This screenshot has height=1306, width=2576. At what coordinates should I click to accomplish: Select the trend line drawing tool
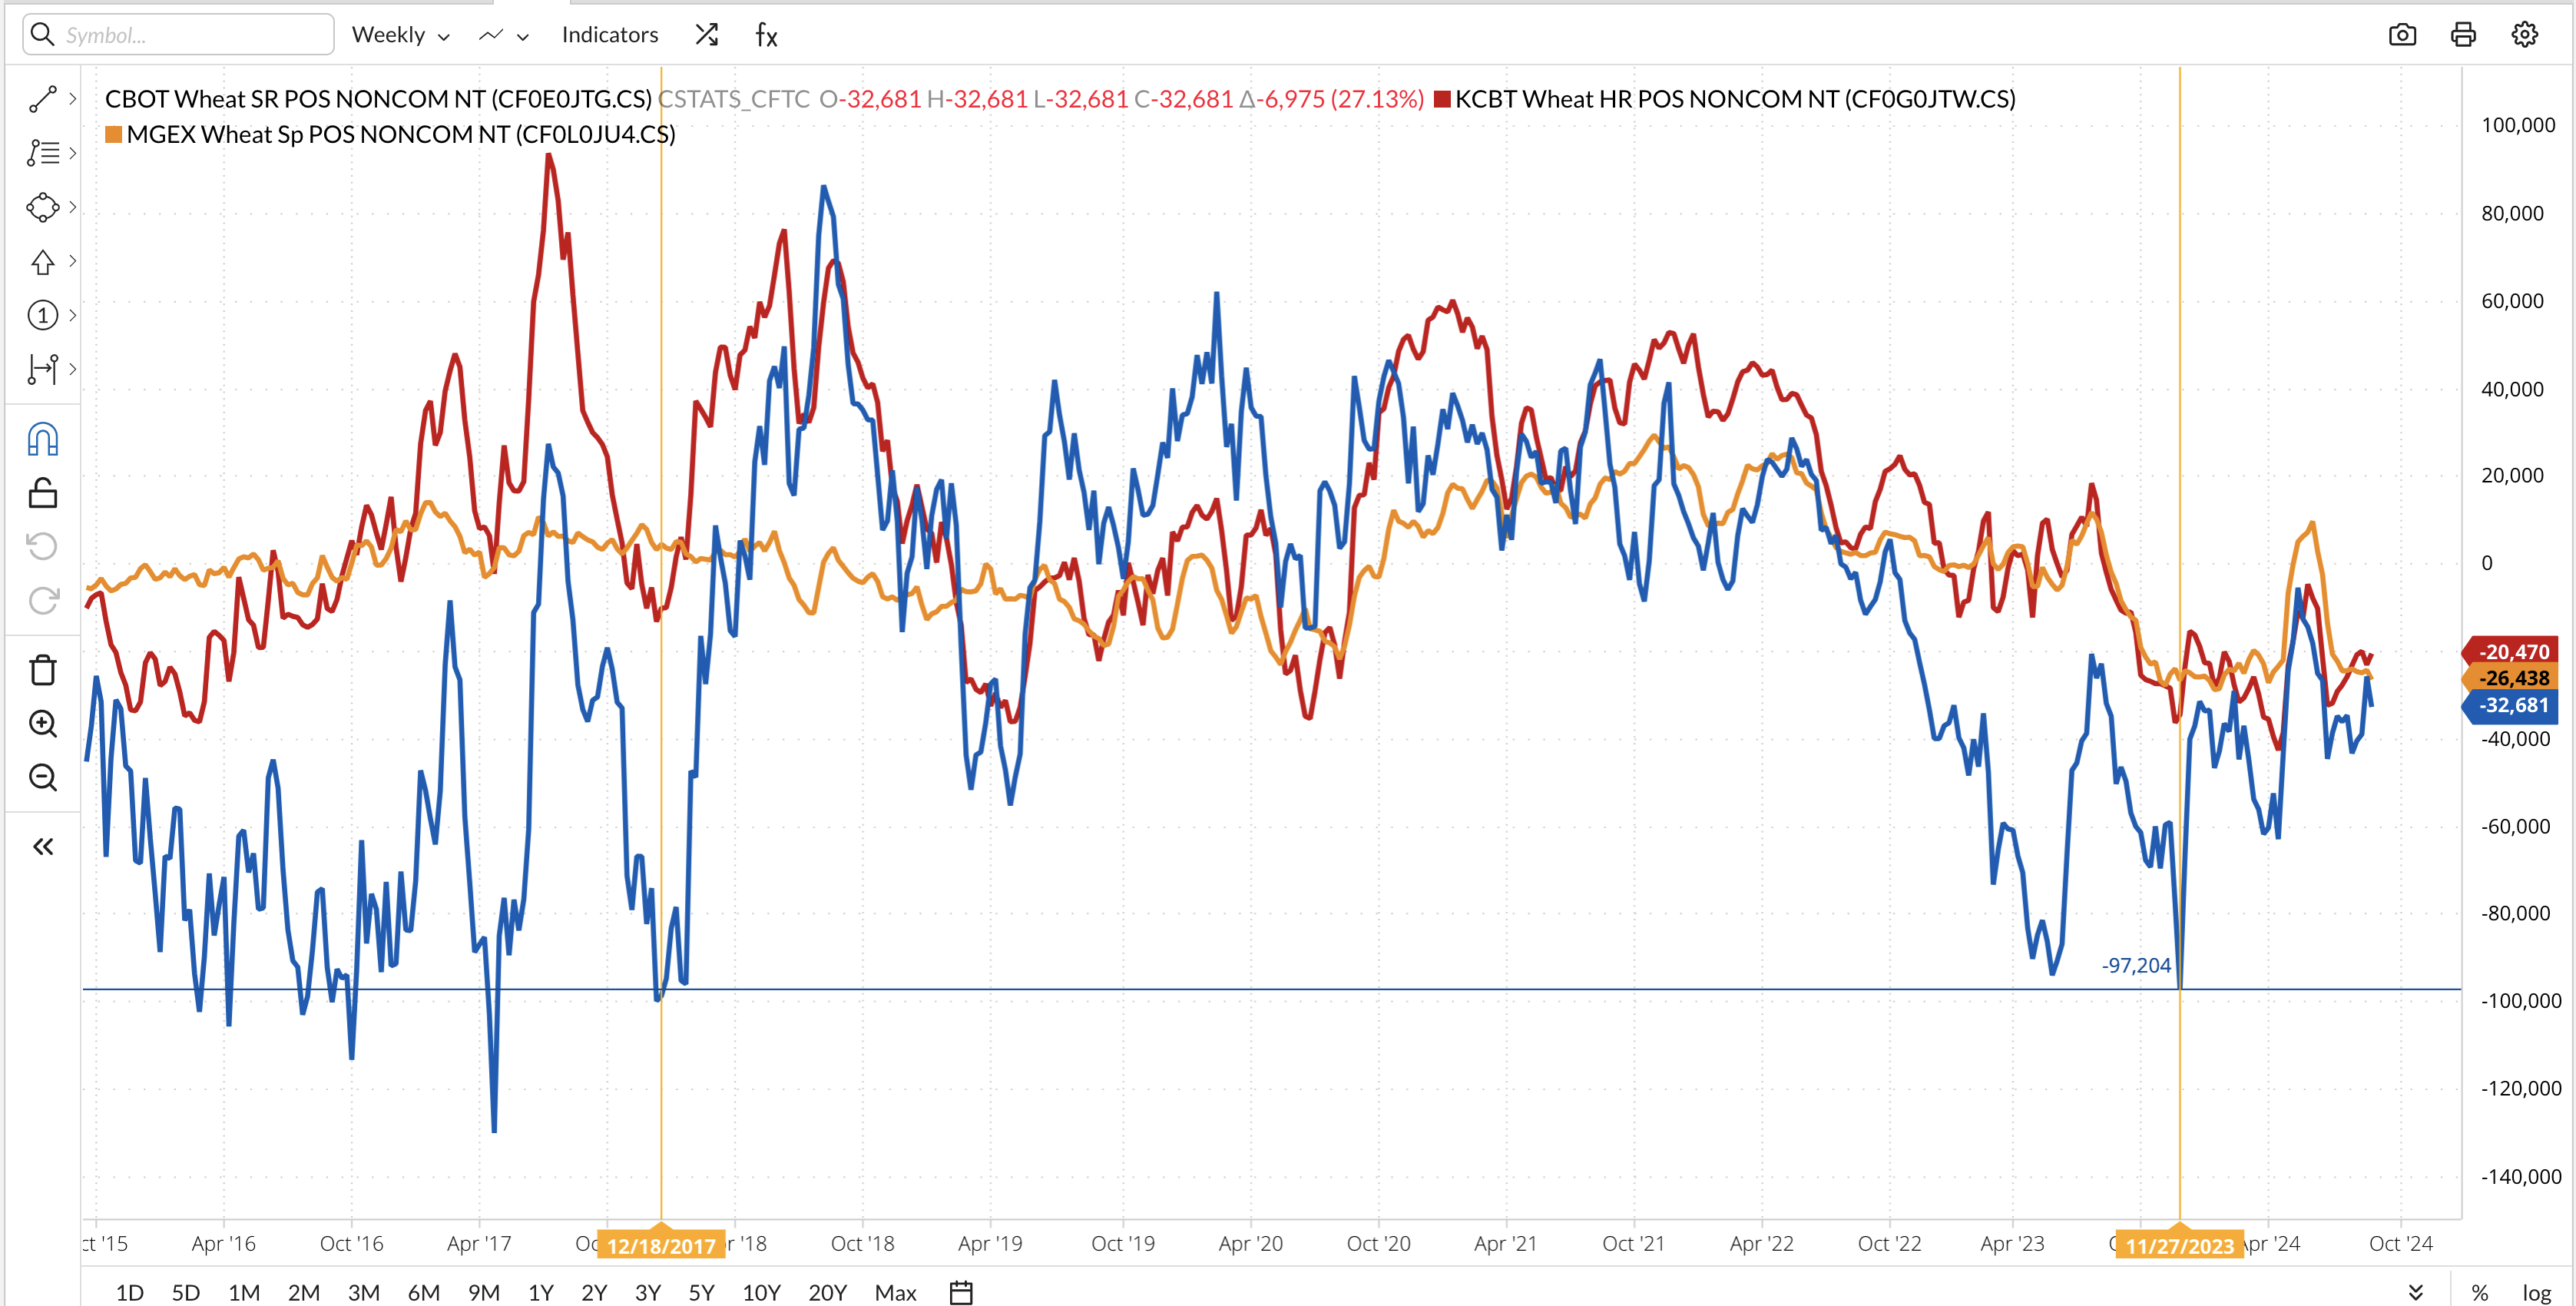42,99
